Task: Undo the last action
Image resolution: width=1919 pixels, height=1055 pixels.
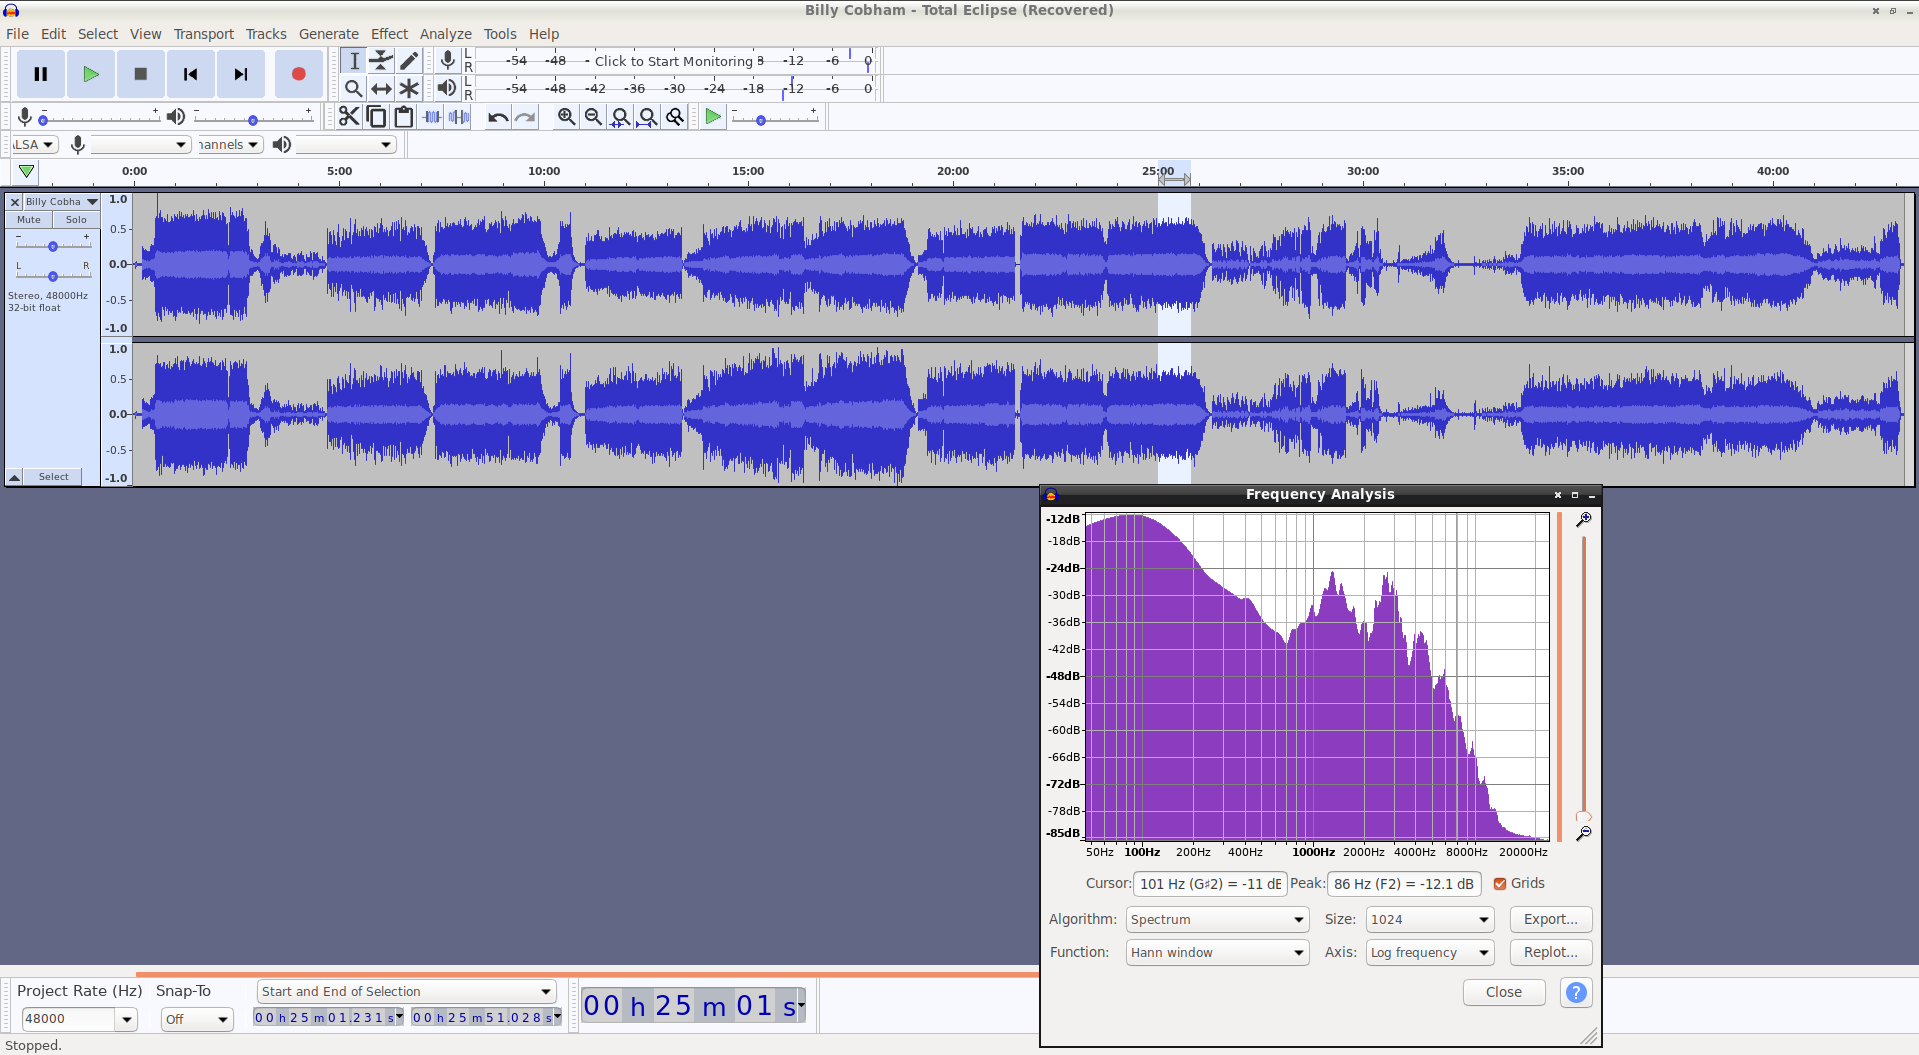Action: click(x=498, y=117)
